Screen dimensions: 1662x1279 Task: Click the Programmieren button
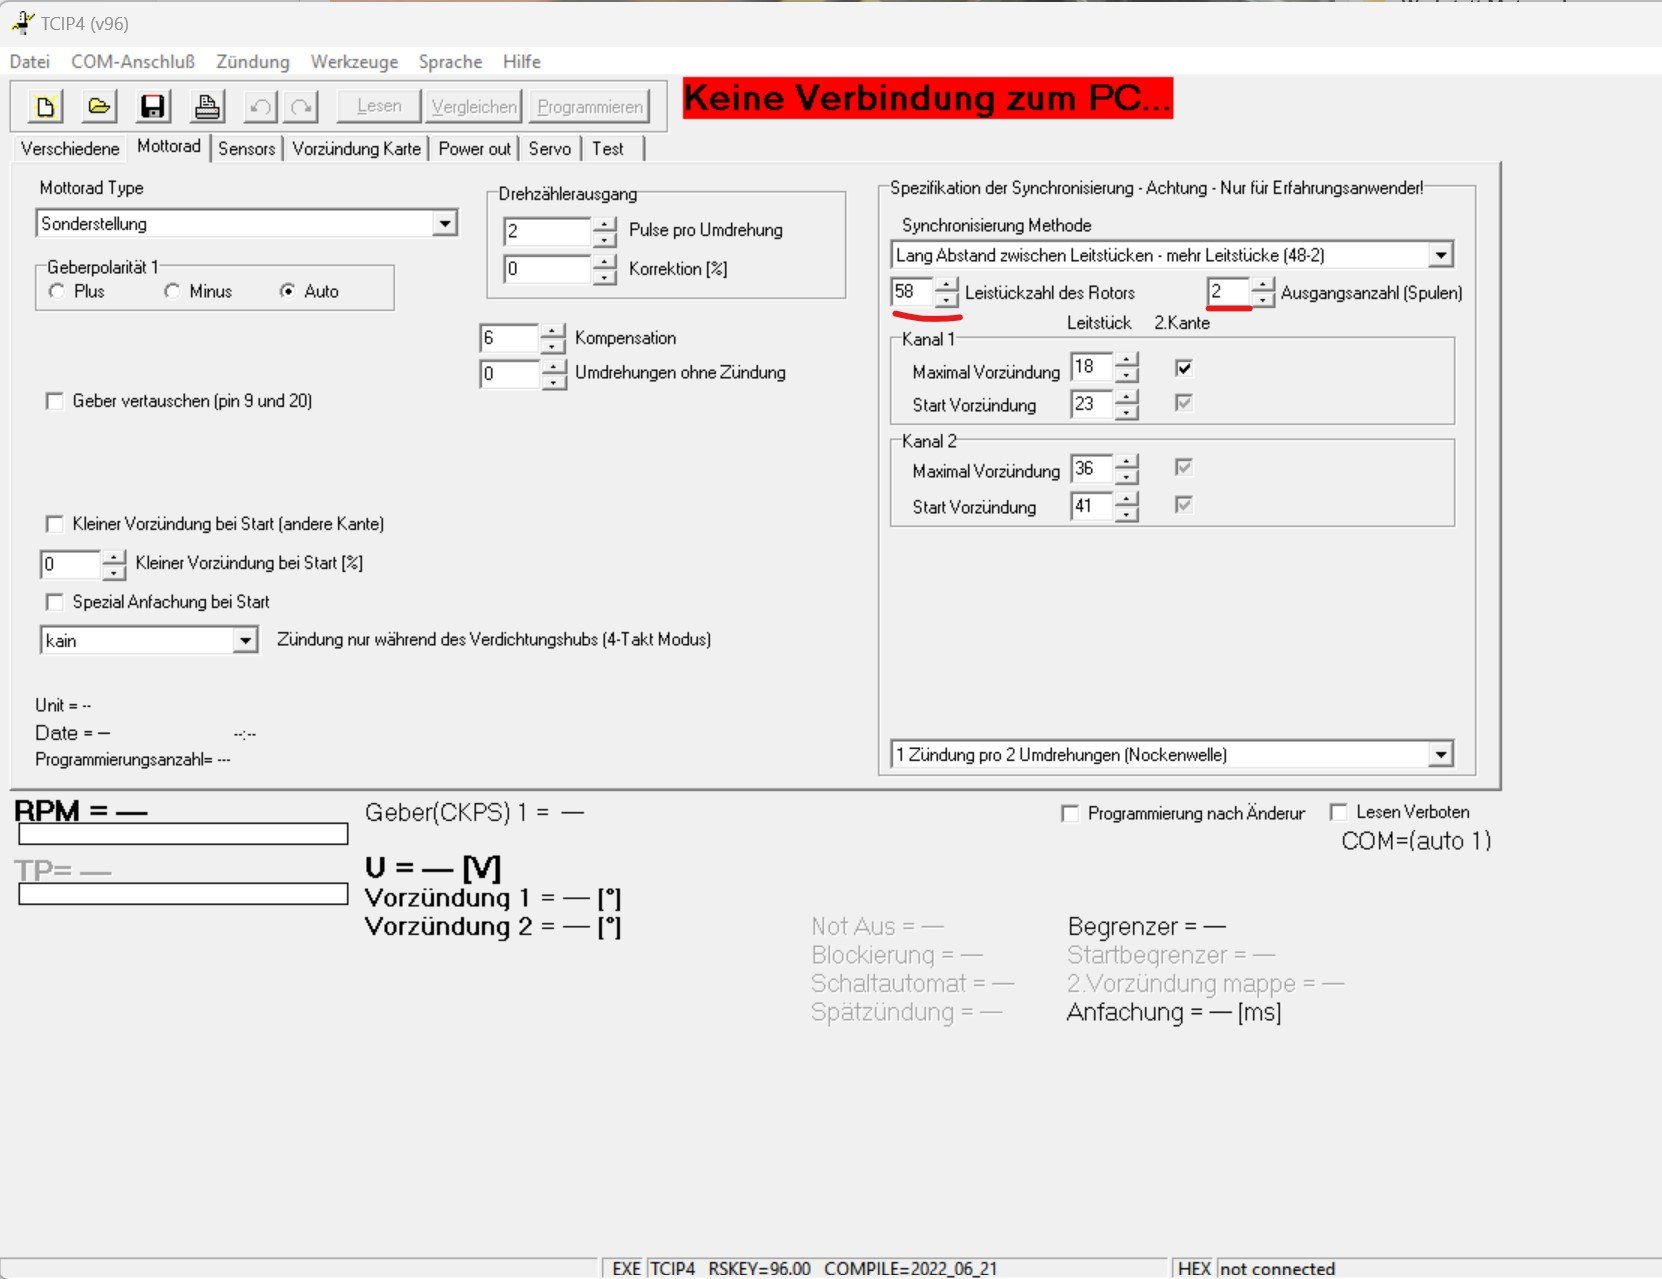[590, 106]
